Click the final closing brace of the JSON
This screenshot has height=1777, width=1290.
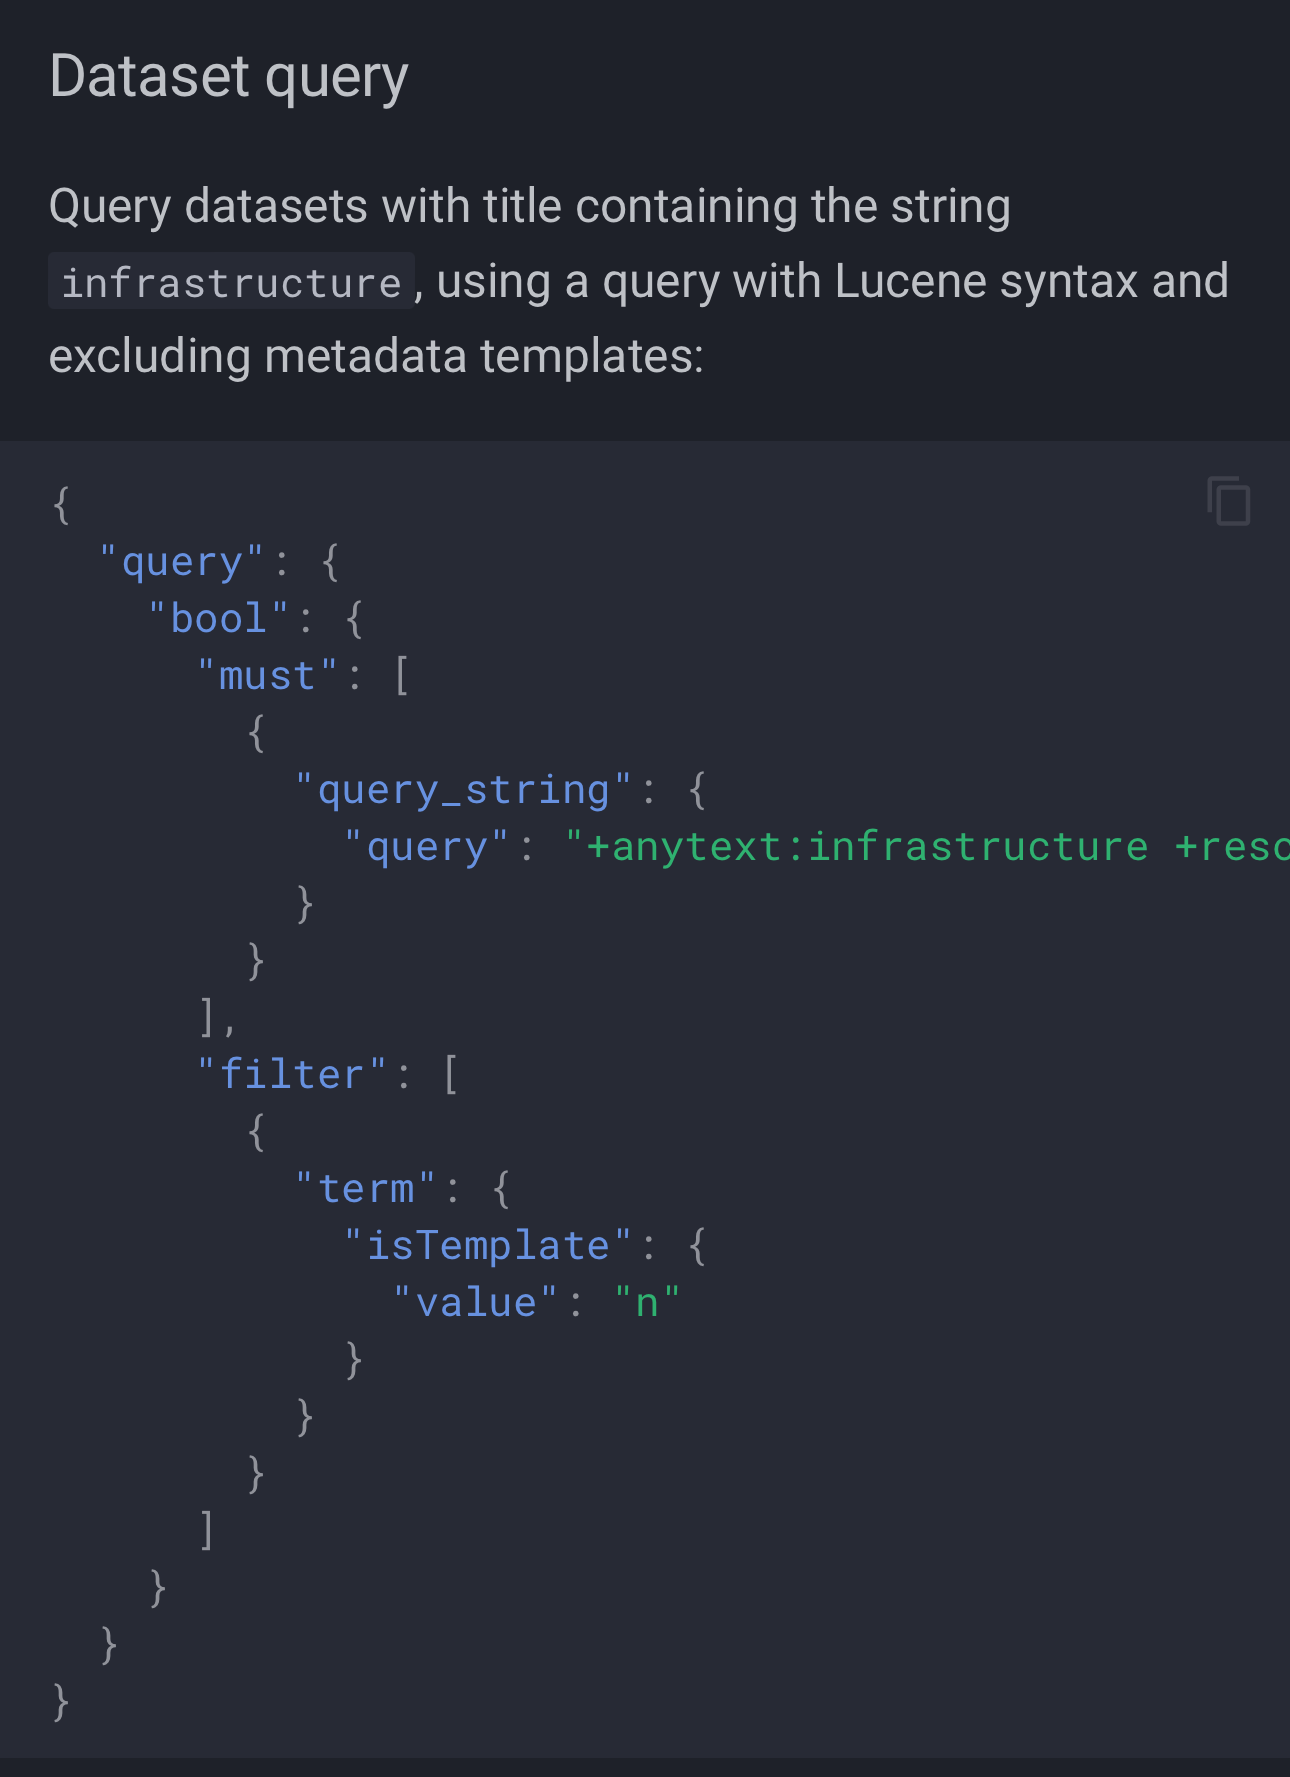pos(61,1701)
